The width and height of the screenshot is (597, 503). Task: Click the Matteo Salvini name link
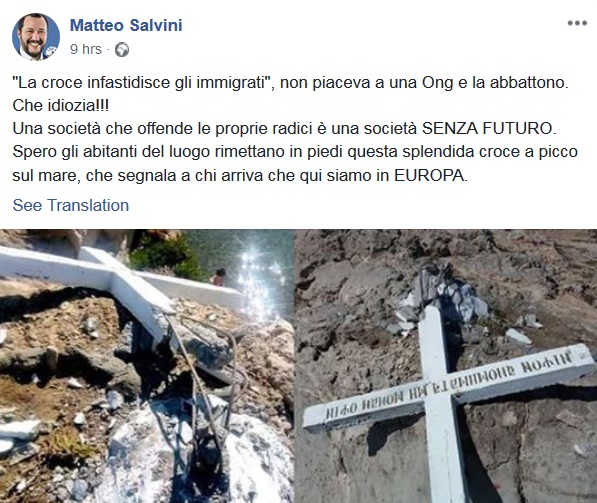coord(126,26)
